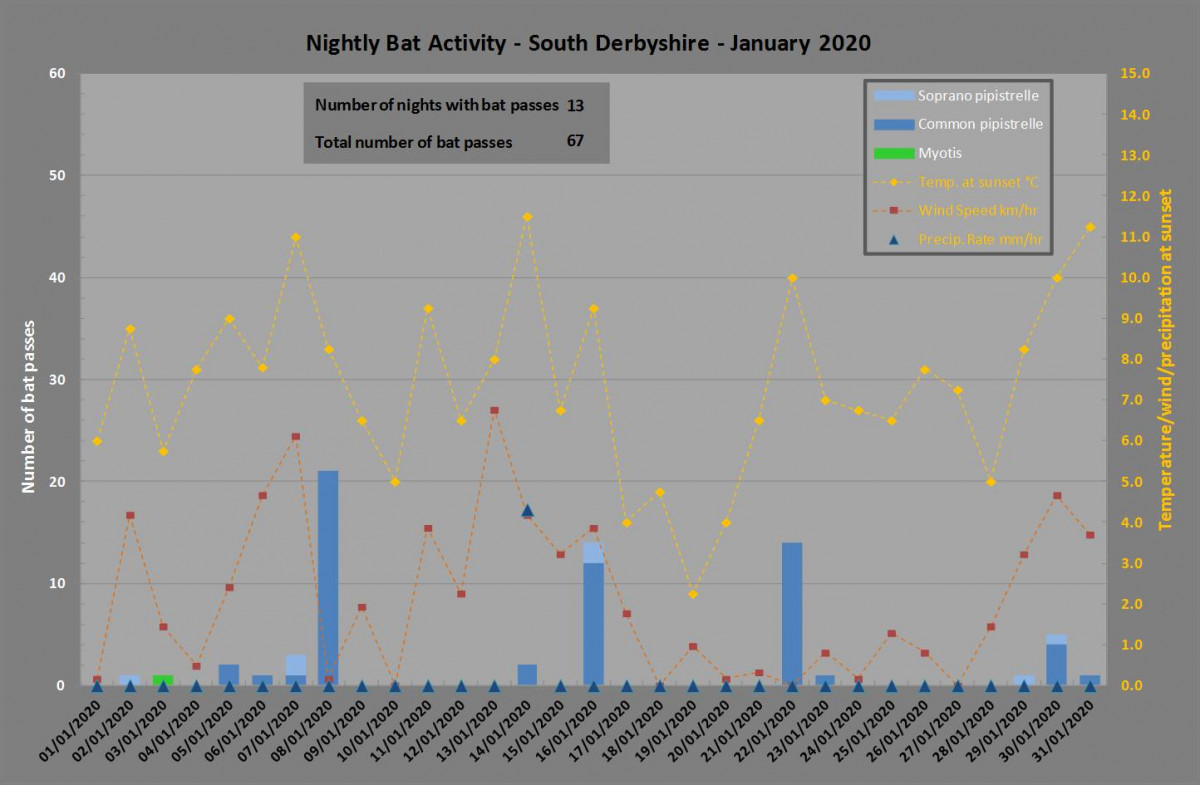Select the bar on 05/01/2020
This screenshot has width=1200, height=785.
pos(229,675)
